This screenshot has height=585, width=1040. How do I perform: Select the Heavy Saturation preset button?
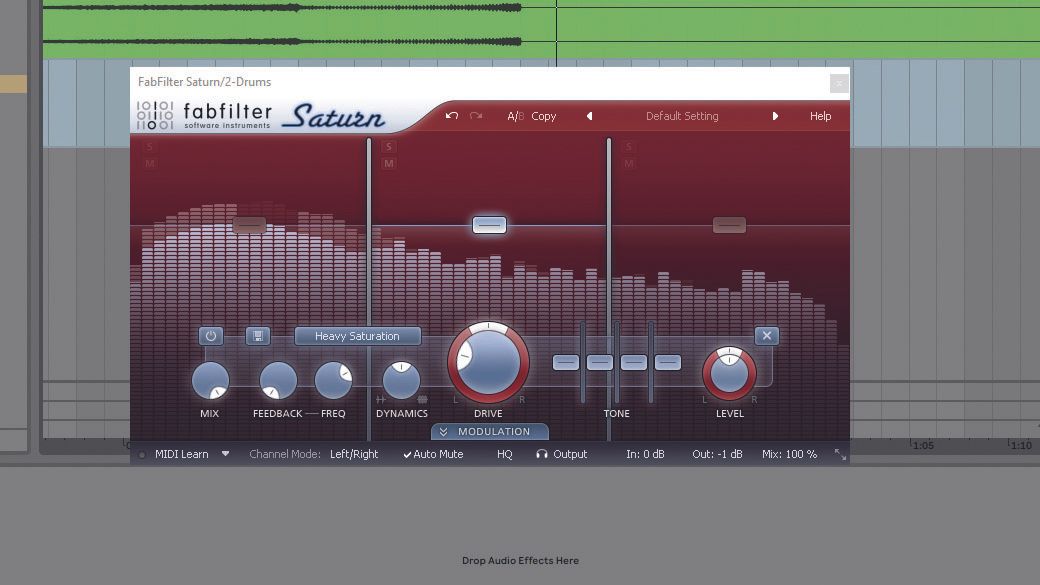[357, 336]
